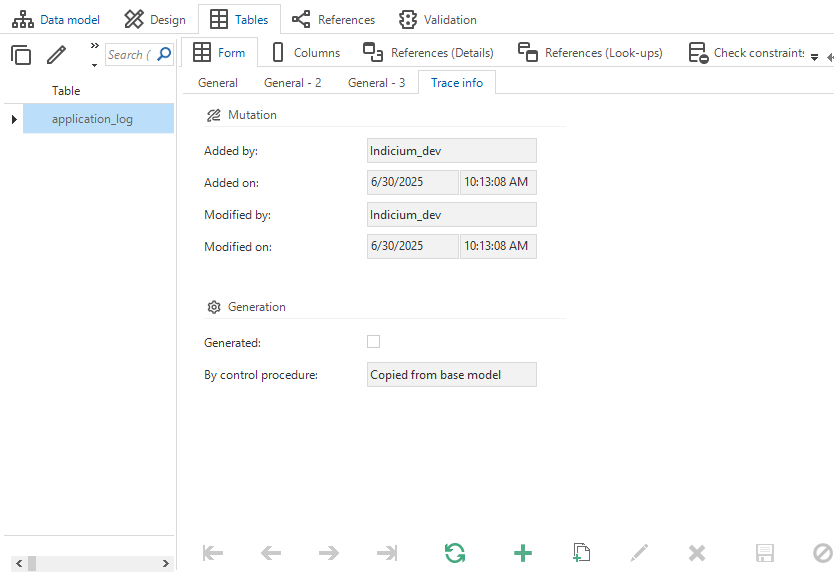Open the Check constraints tab
The width and height of the screenshot is (834, 575).
[746, 53]
